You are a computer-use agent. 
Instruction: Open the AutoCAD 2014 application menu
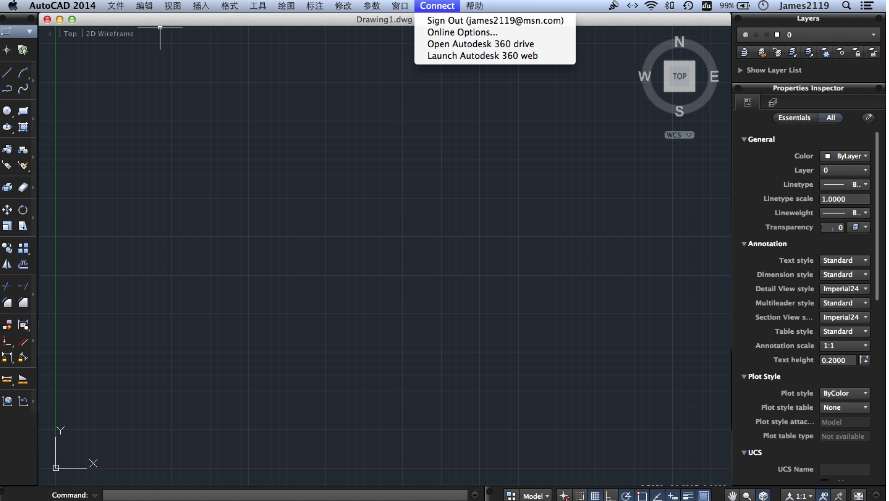(x=62, y=6)
